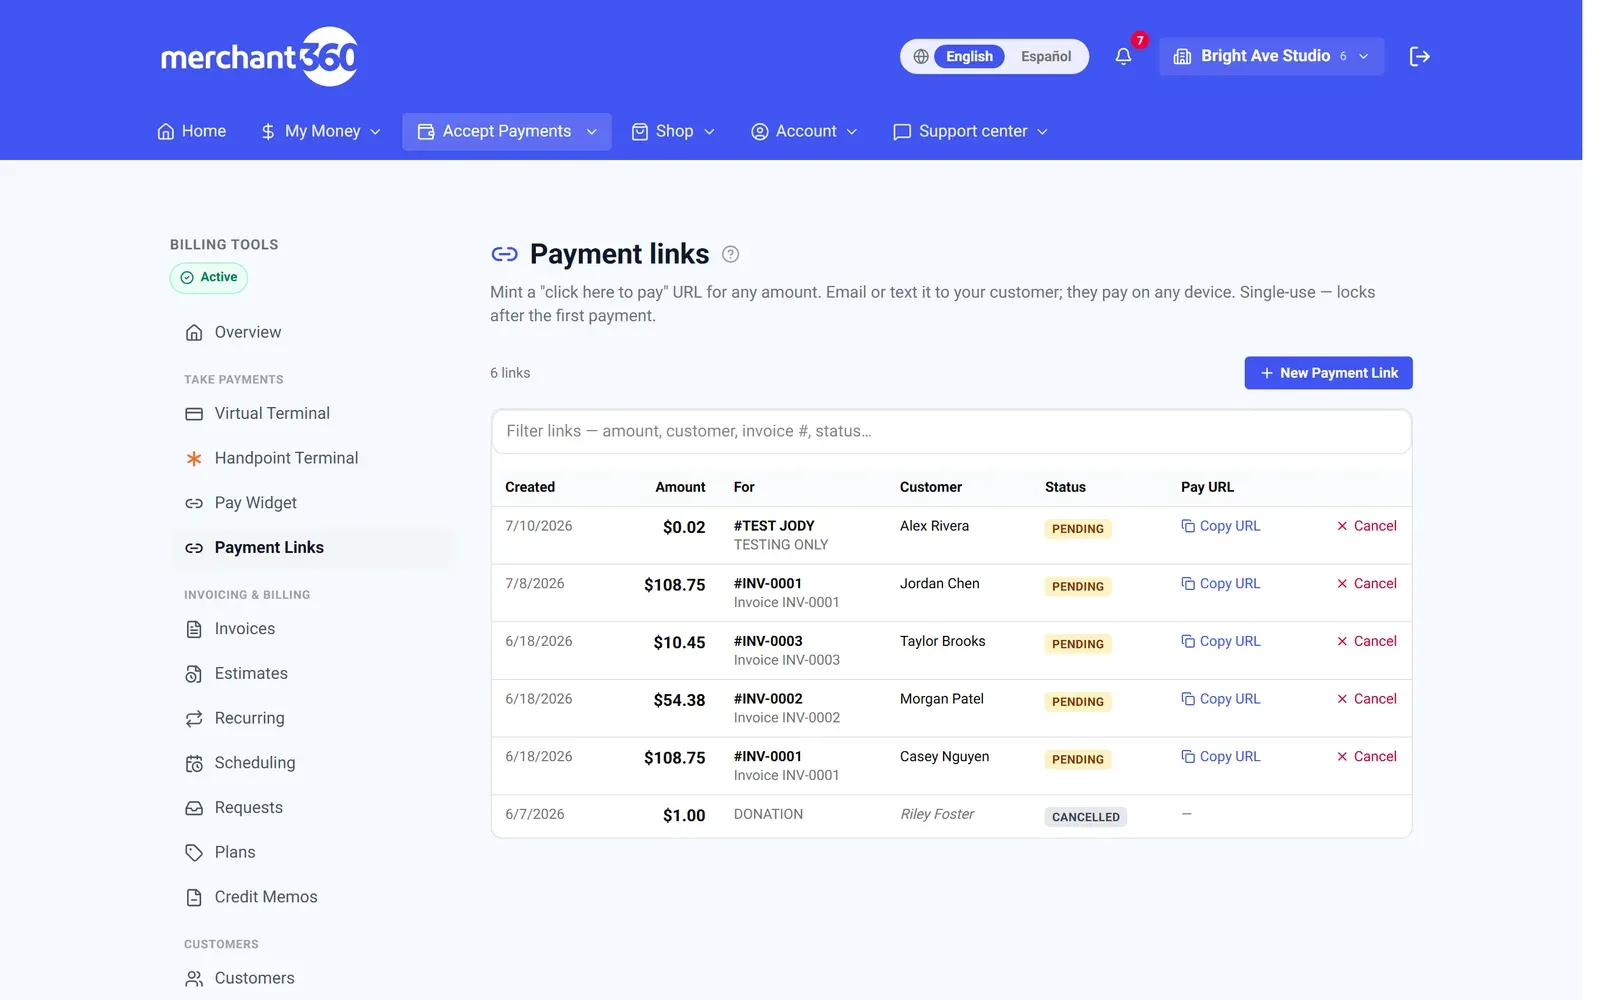Click the Amount column header
The width and height of the screenshot is (1600, 1000).
[680, 487]
